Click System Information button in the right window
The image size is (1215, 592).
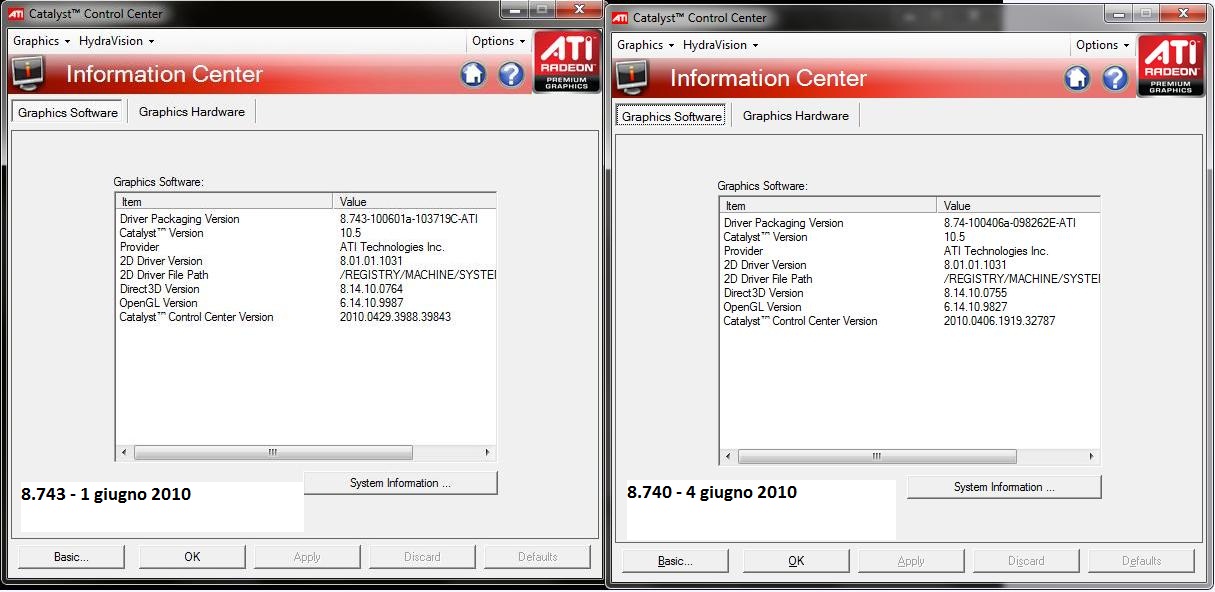click(x=1004, y=487)
